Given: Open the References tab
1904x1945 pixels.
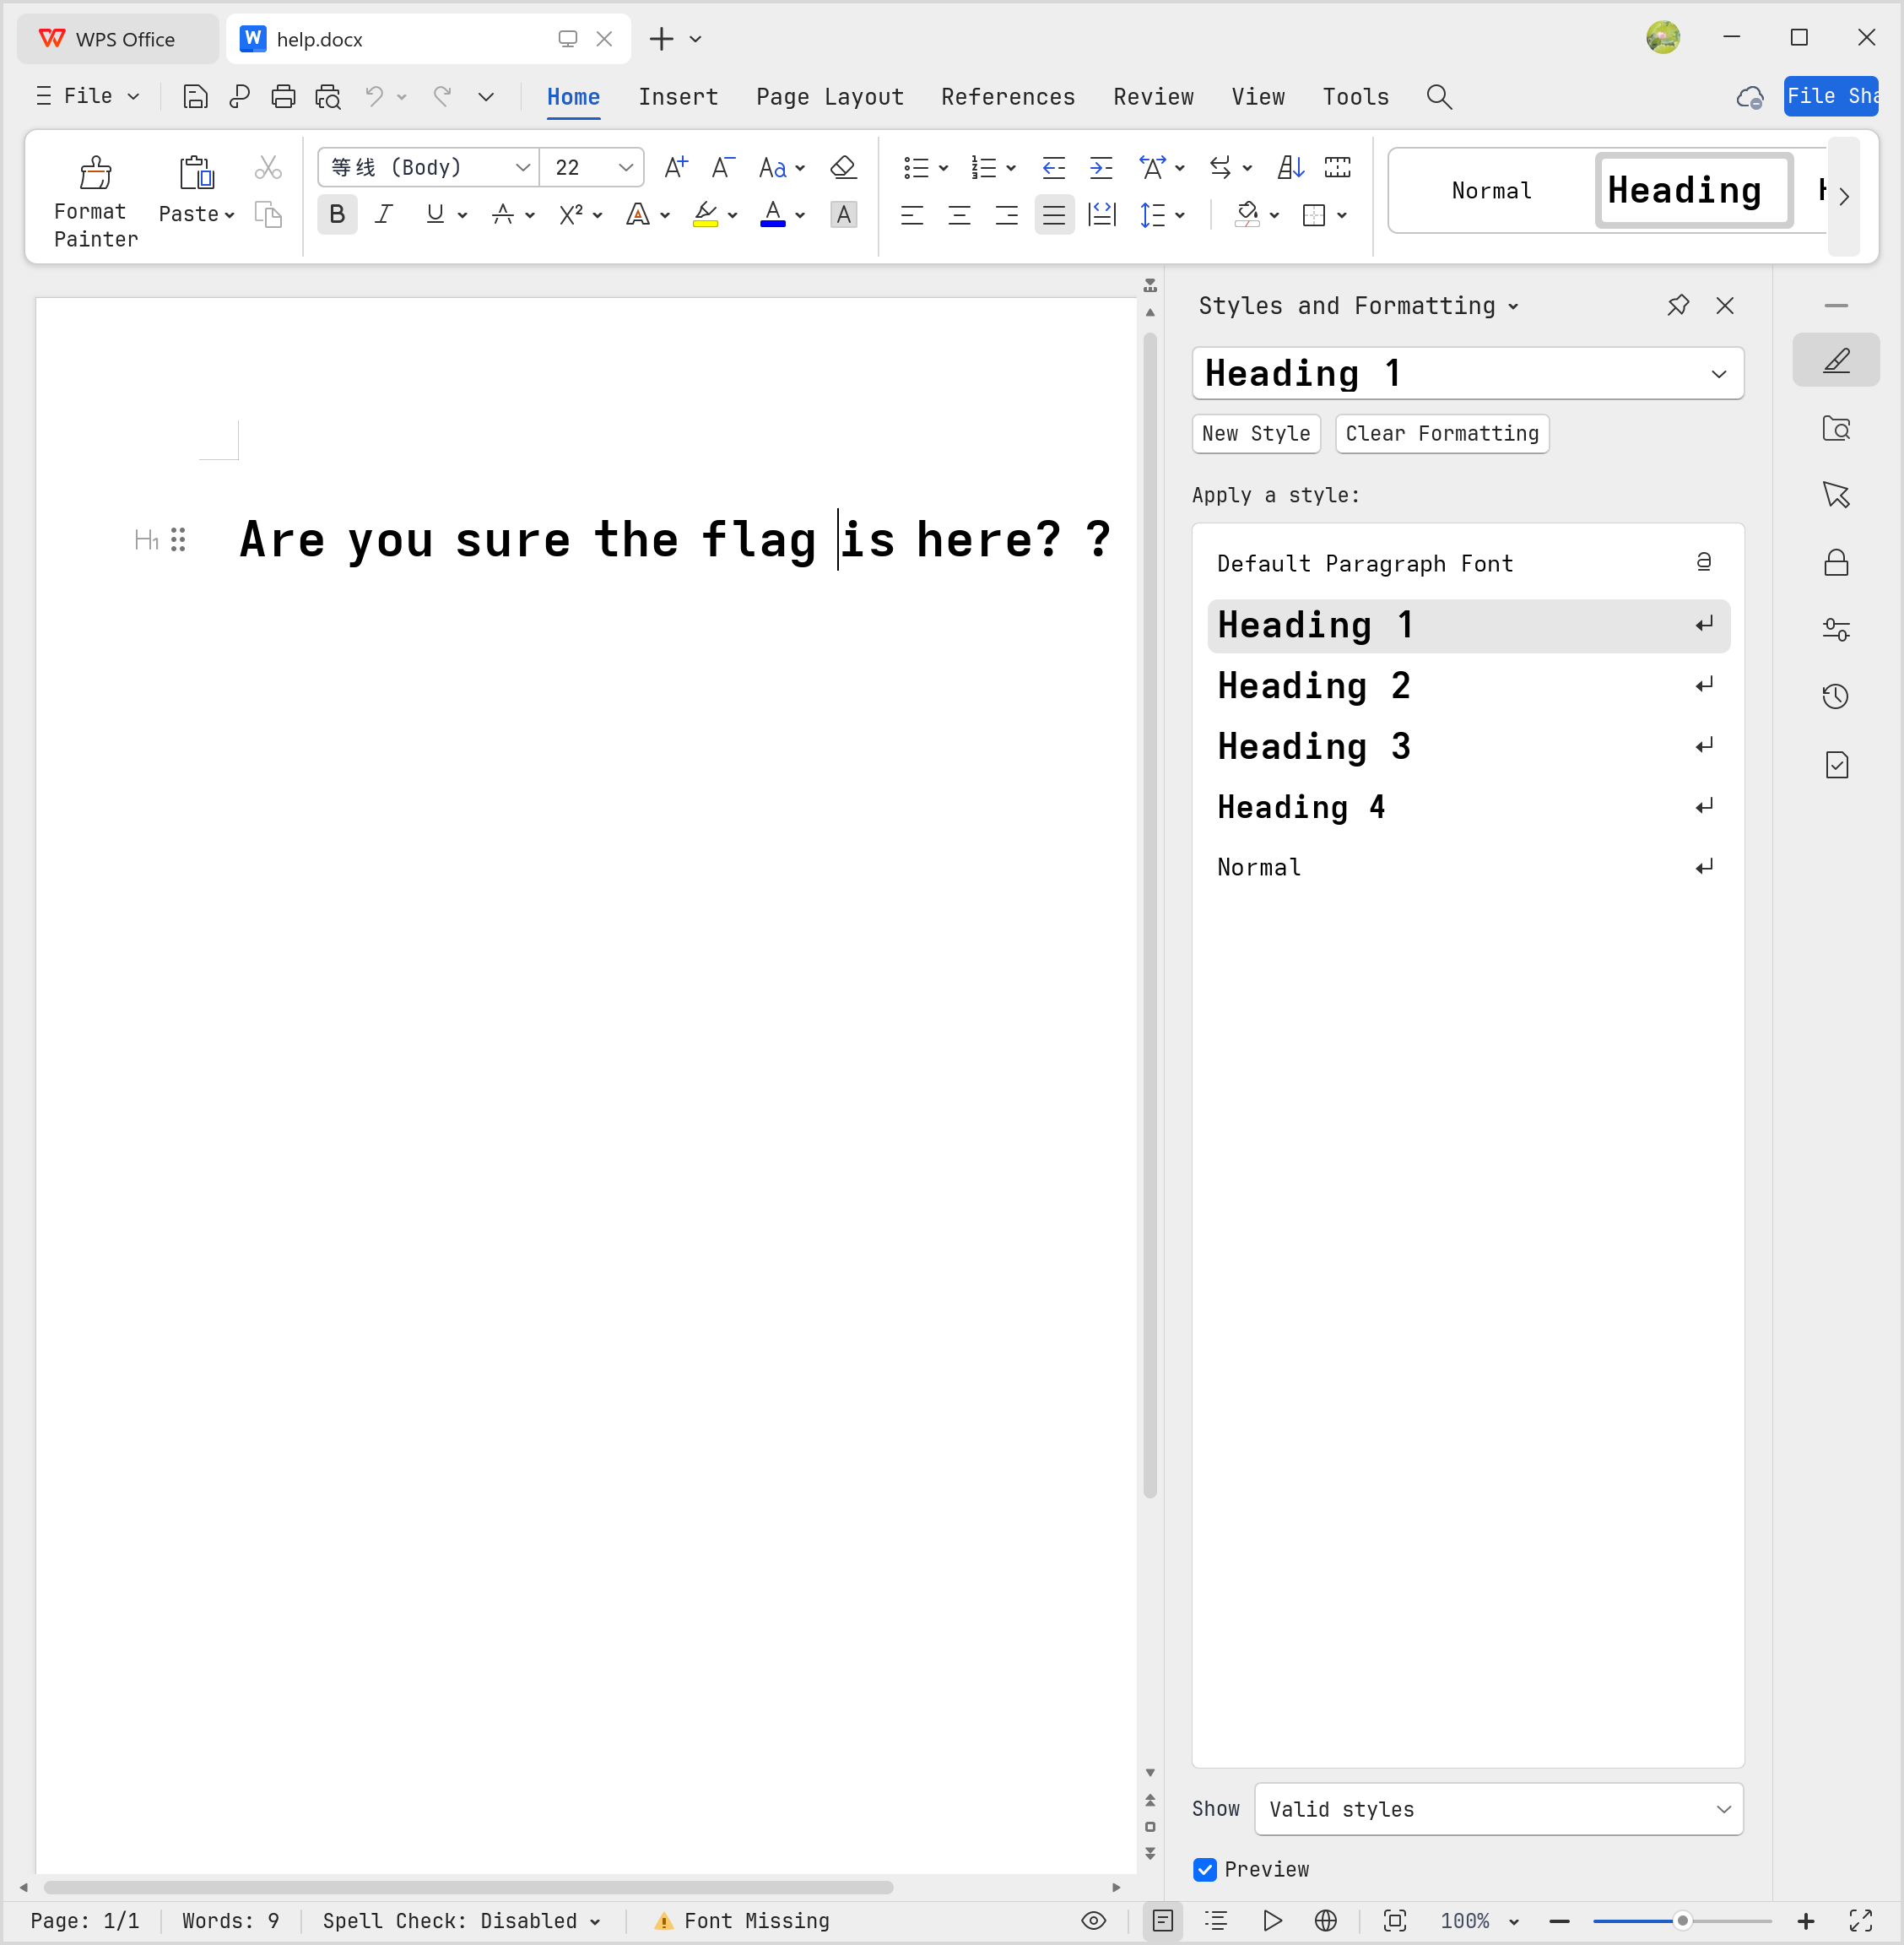Looking at the screenshot, I should coord(1007,97).
